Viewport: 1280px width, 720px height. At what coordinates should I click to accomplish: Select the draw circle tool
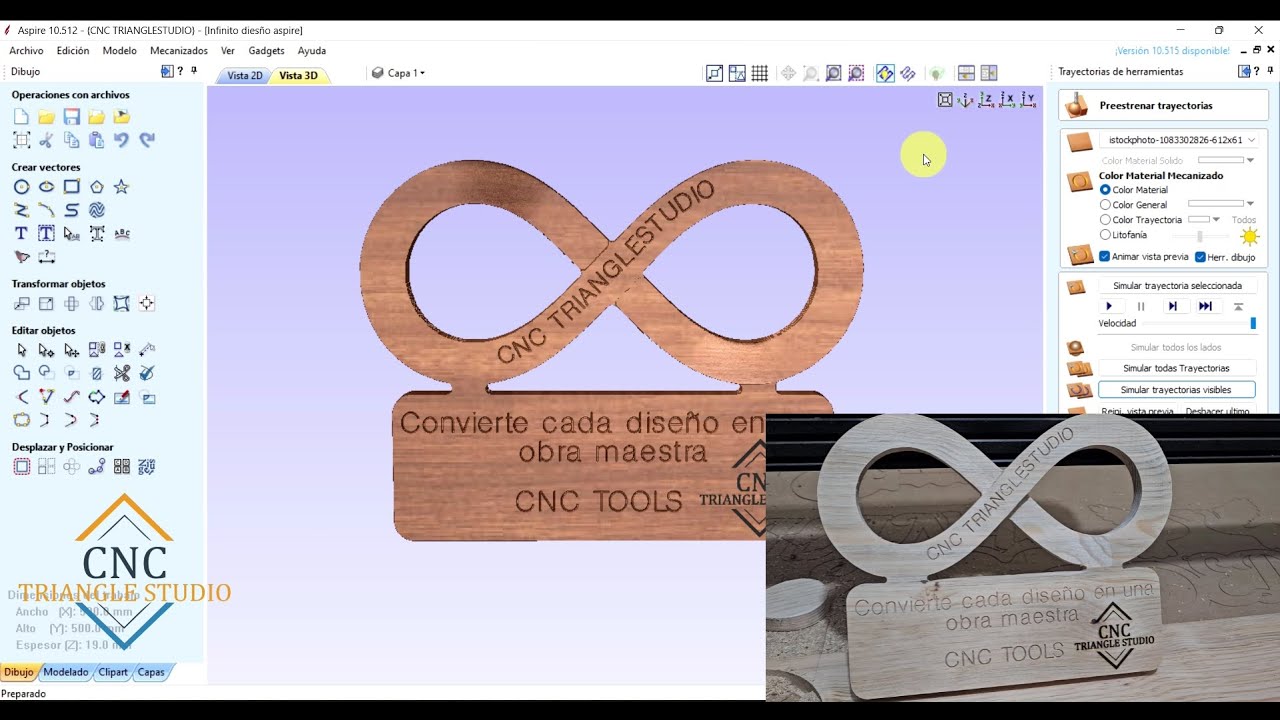[x=21, y=187]
